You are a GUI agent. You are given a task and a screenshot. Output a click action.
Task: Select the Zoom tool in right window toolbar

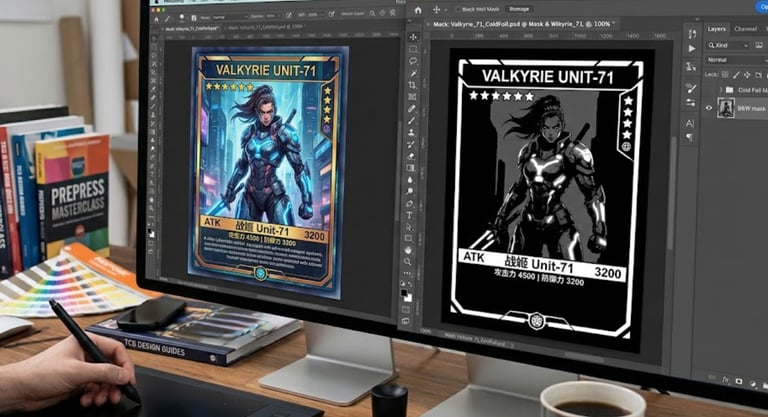click(407, 262)
